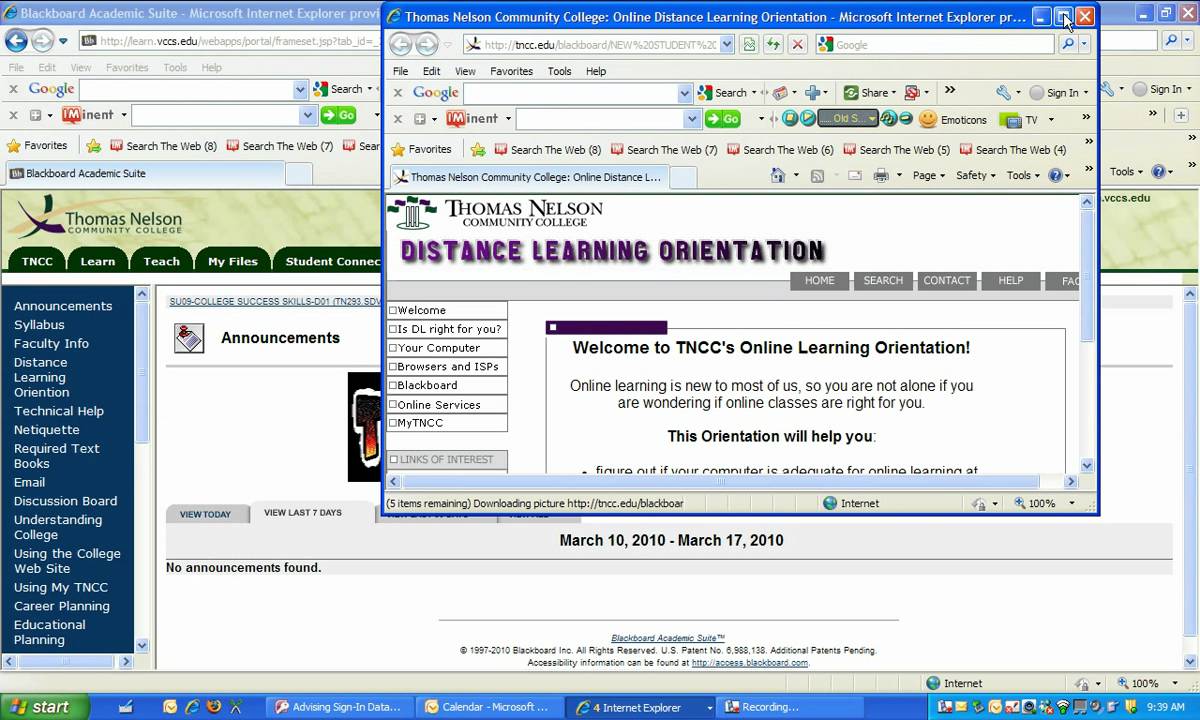Image resolution: width=1200 pixels, height=720 pixels.
Task: Click Thomas Nelson logo on orientation page
Action: click(x=496, y=213)
